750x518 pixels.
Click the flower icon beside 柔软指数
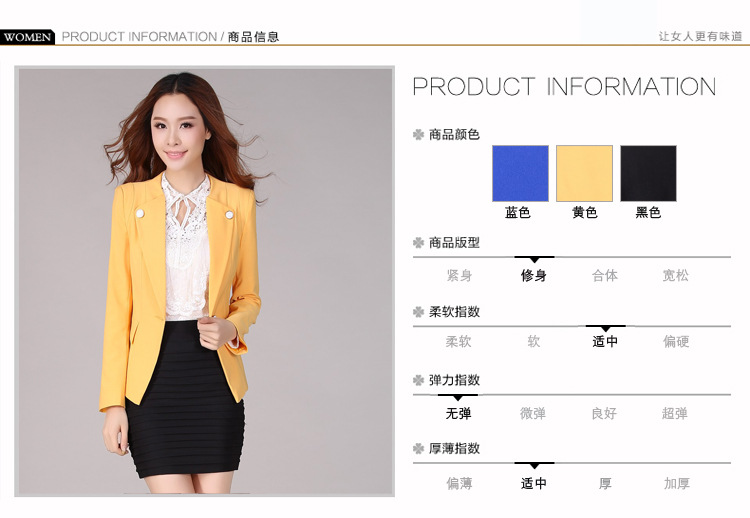(x=419, y=312)
